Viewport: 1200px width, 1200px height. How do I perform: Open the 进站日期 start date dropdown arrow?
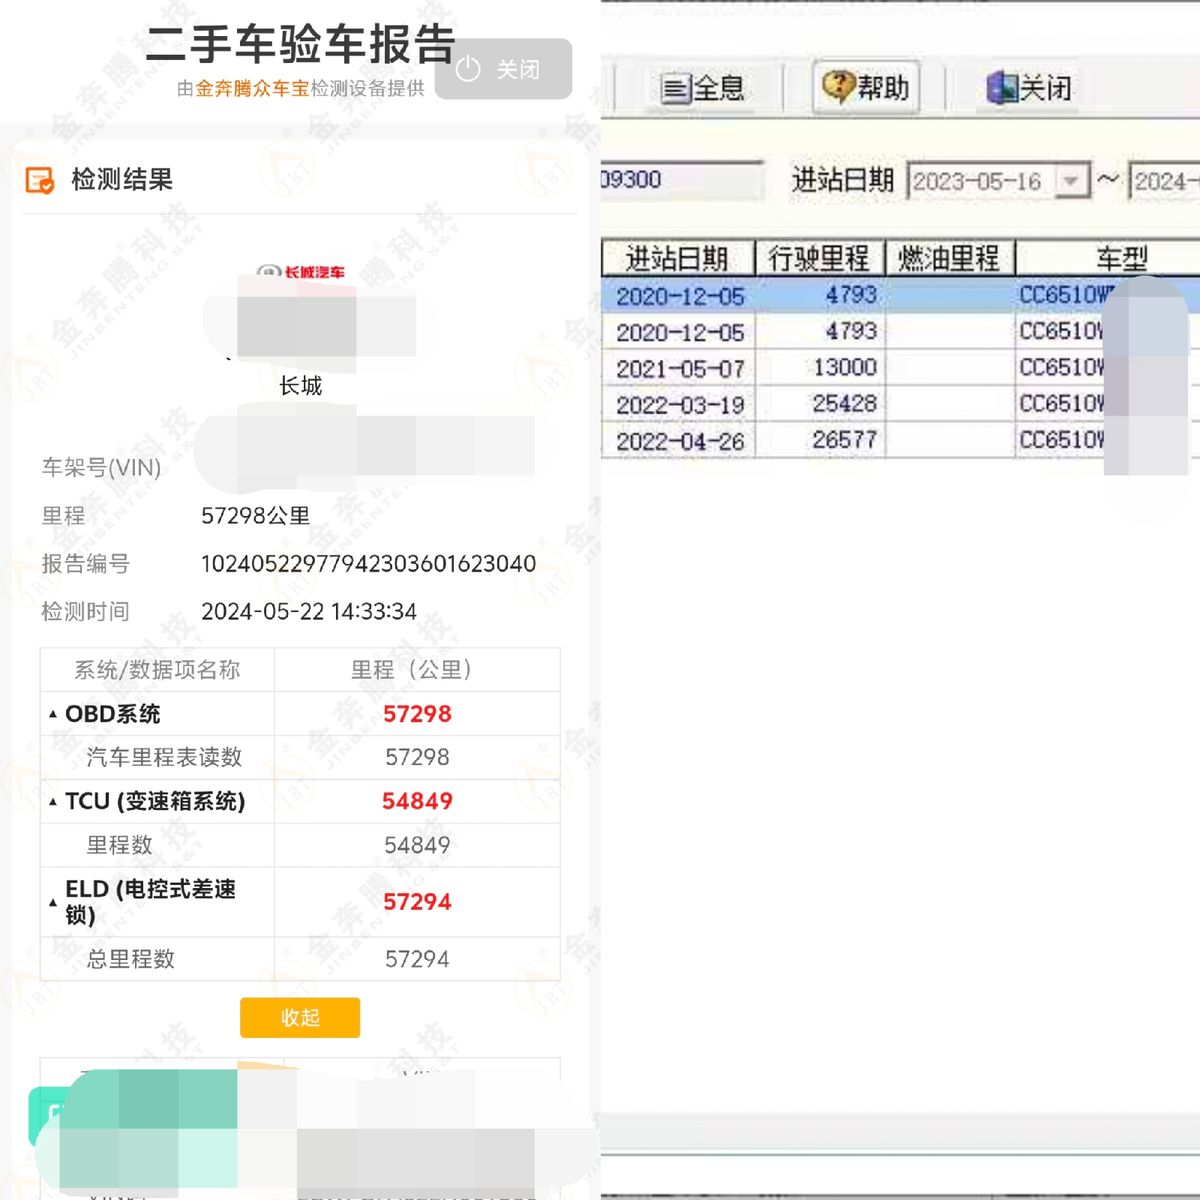1072,181
